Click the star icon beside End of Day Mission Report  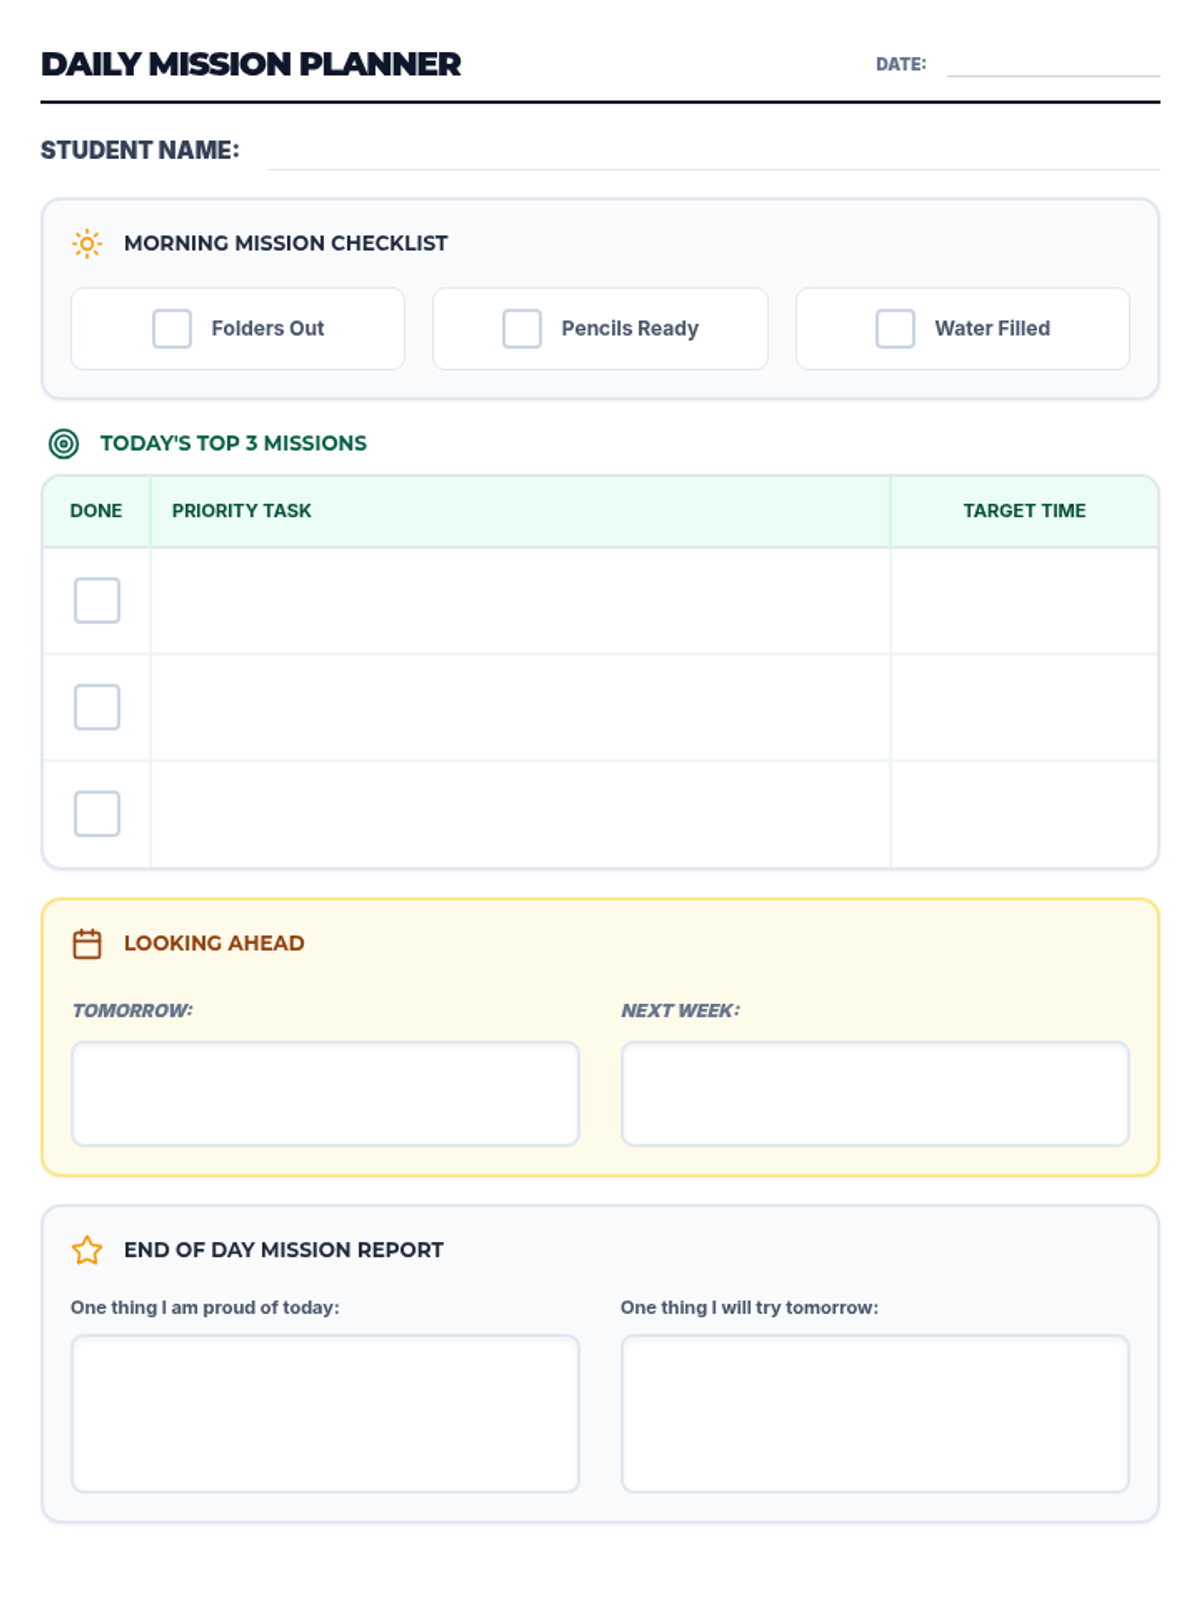87,1250
